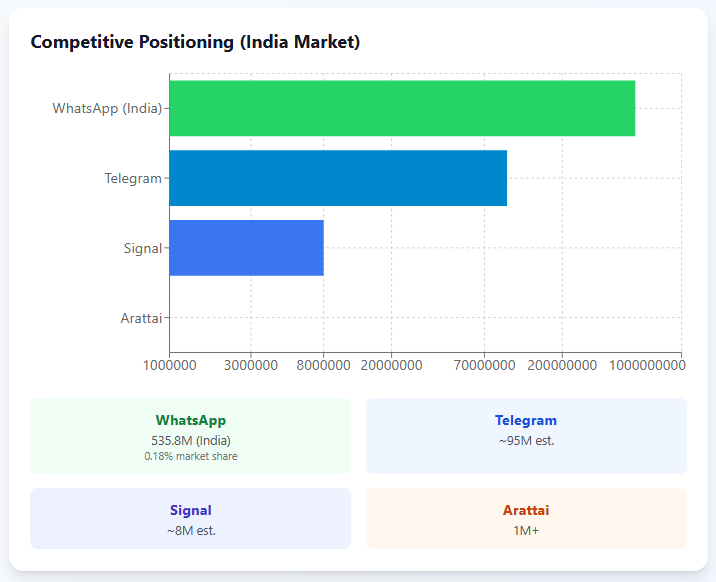Click the green WhatsApp (India) bar
Image resolution: width=716 pixels, height=582 pixels.
pyautogui.click(x=402, y=108)
